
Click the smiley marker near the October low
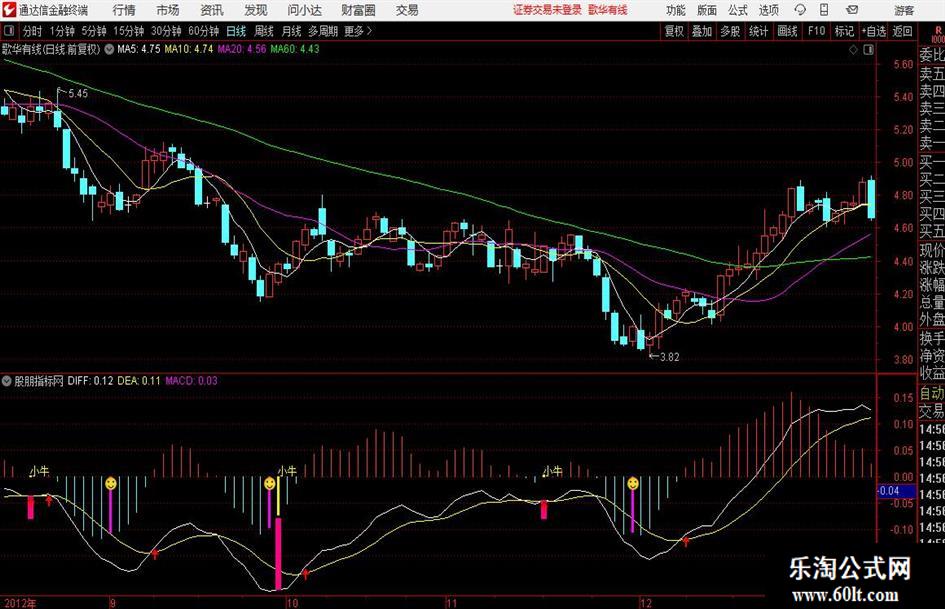click(269, 484)
